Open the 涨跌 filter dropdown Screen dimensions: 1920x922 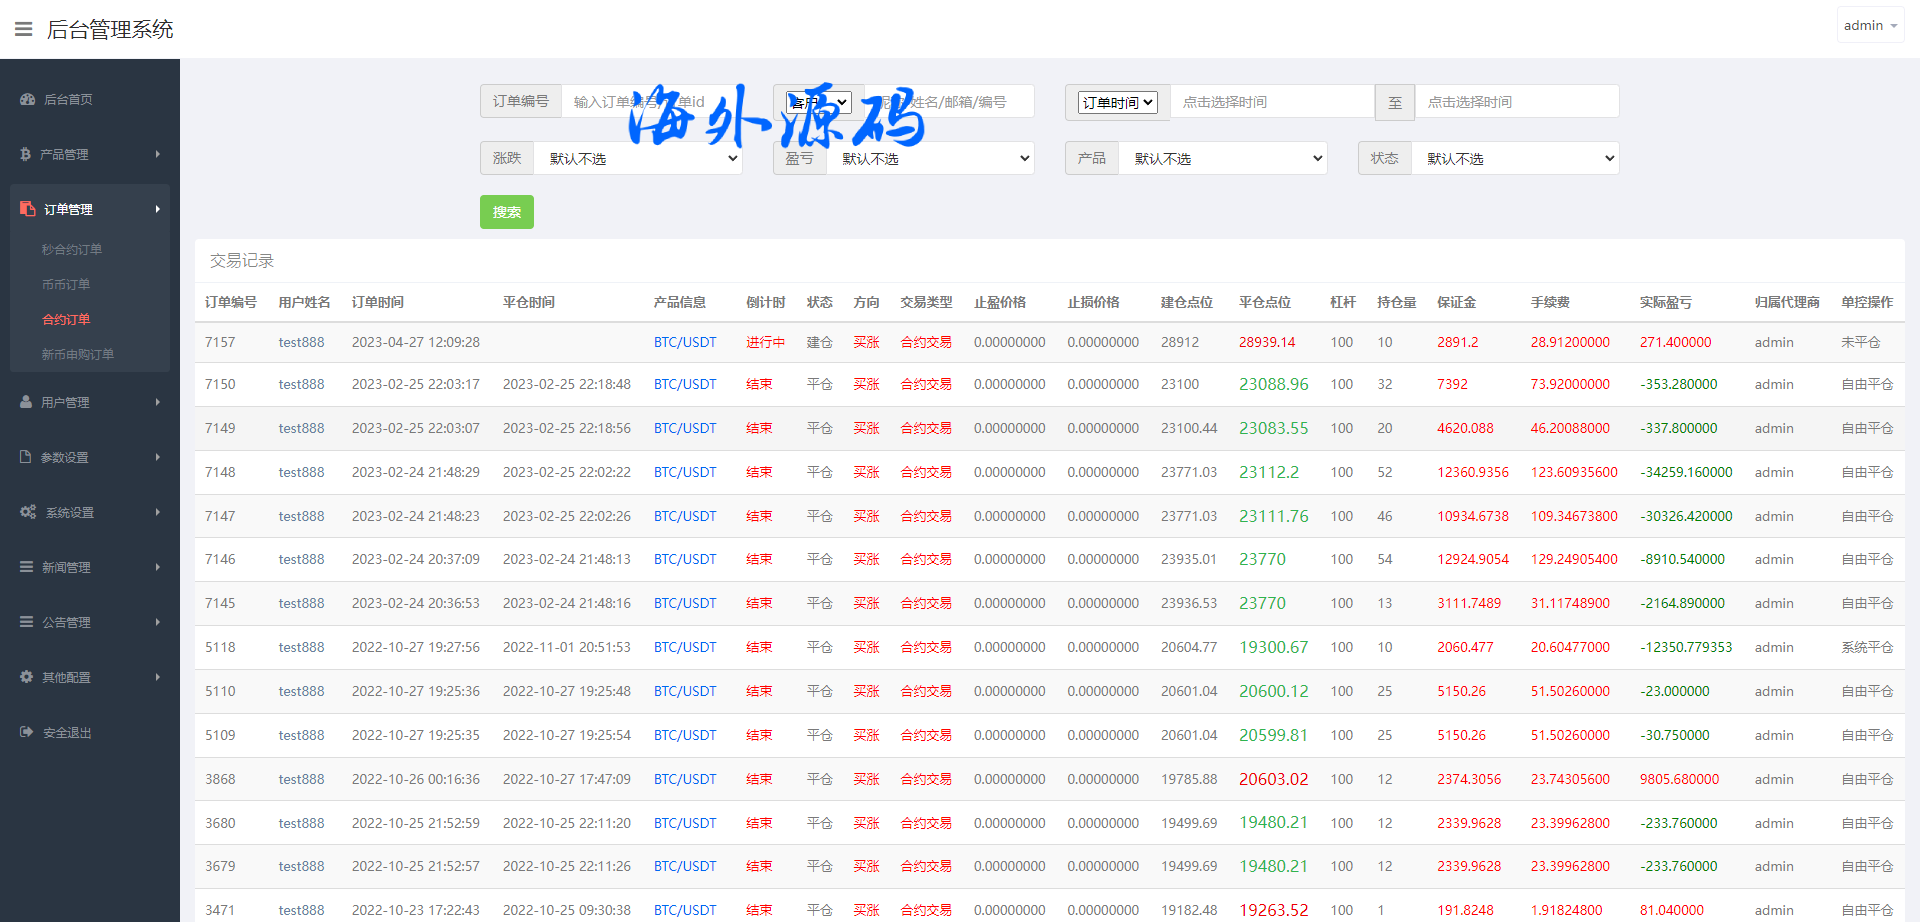(x=638, y=158)
